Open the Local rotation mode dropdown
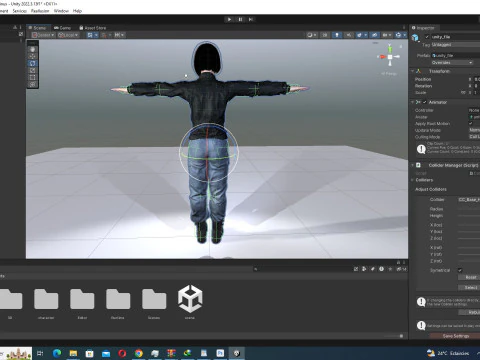The height and width of the screenshot is (360, 480). [68, 35]
